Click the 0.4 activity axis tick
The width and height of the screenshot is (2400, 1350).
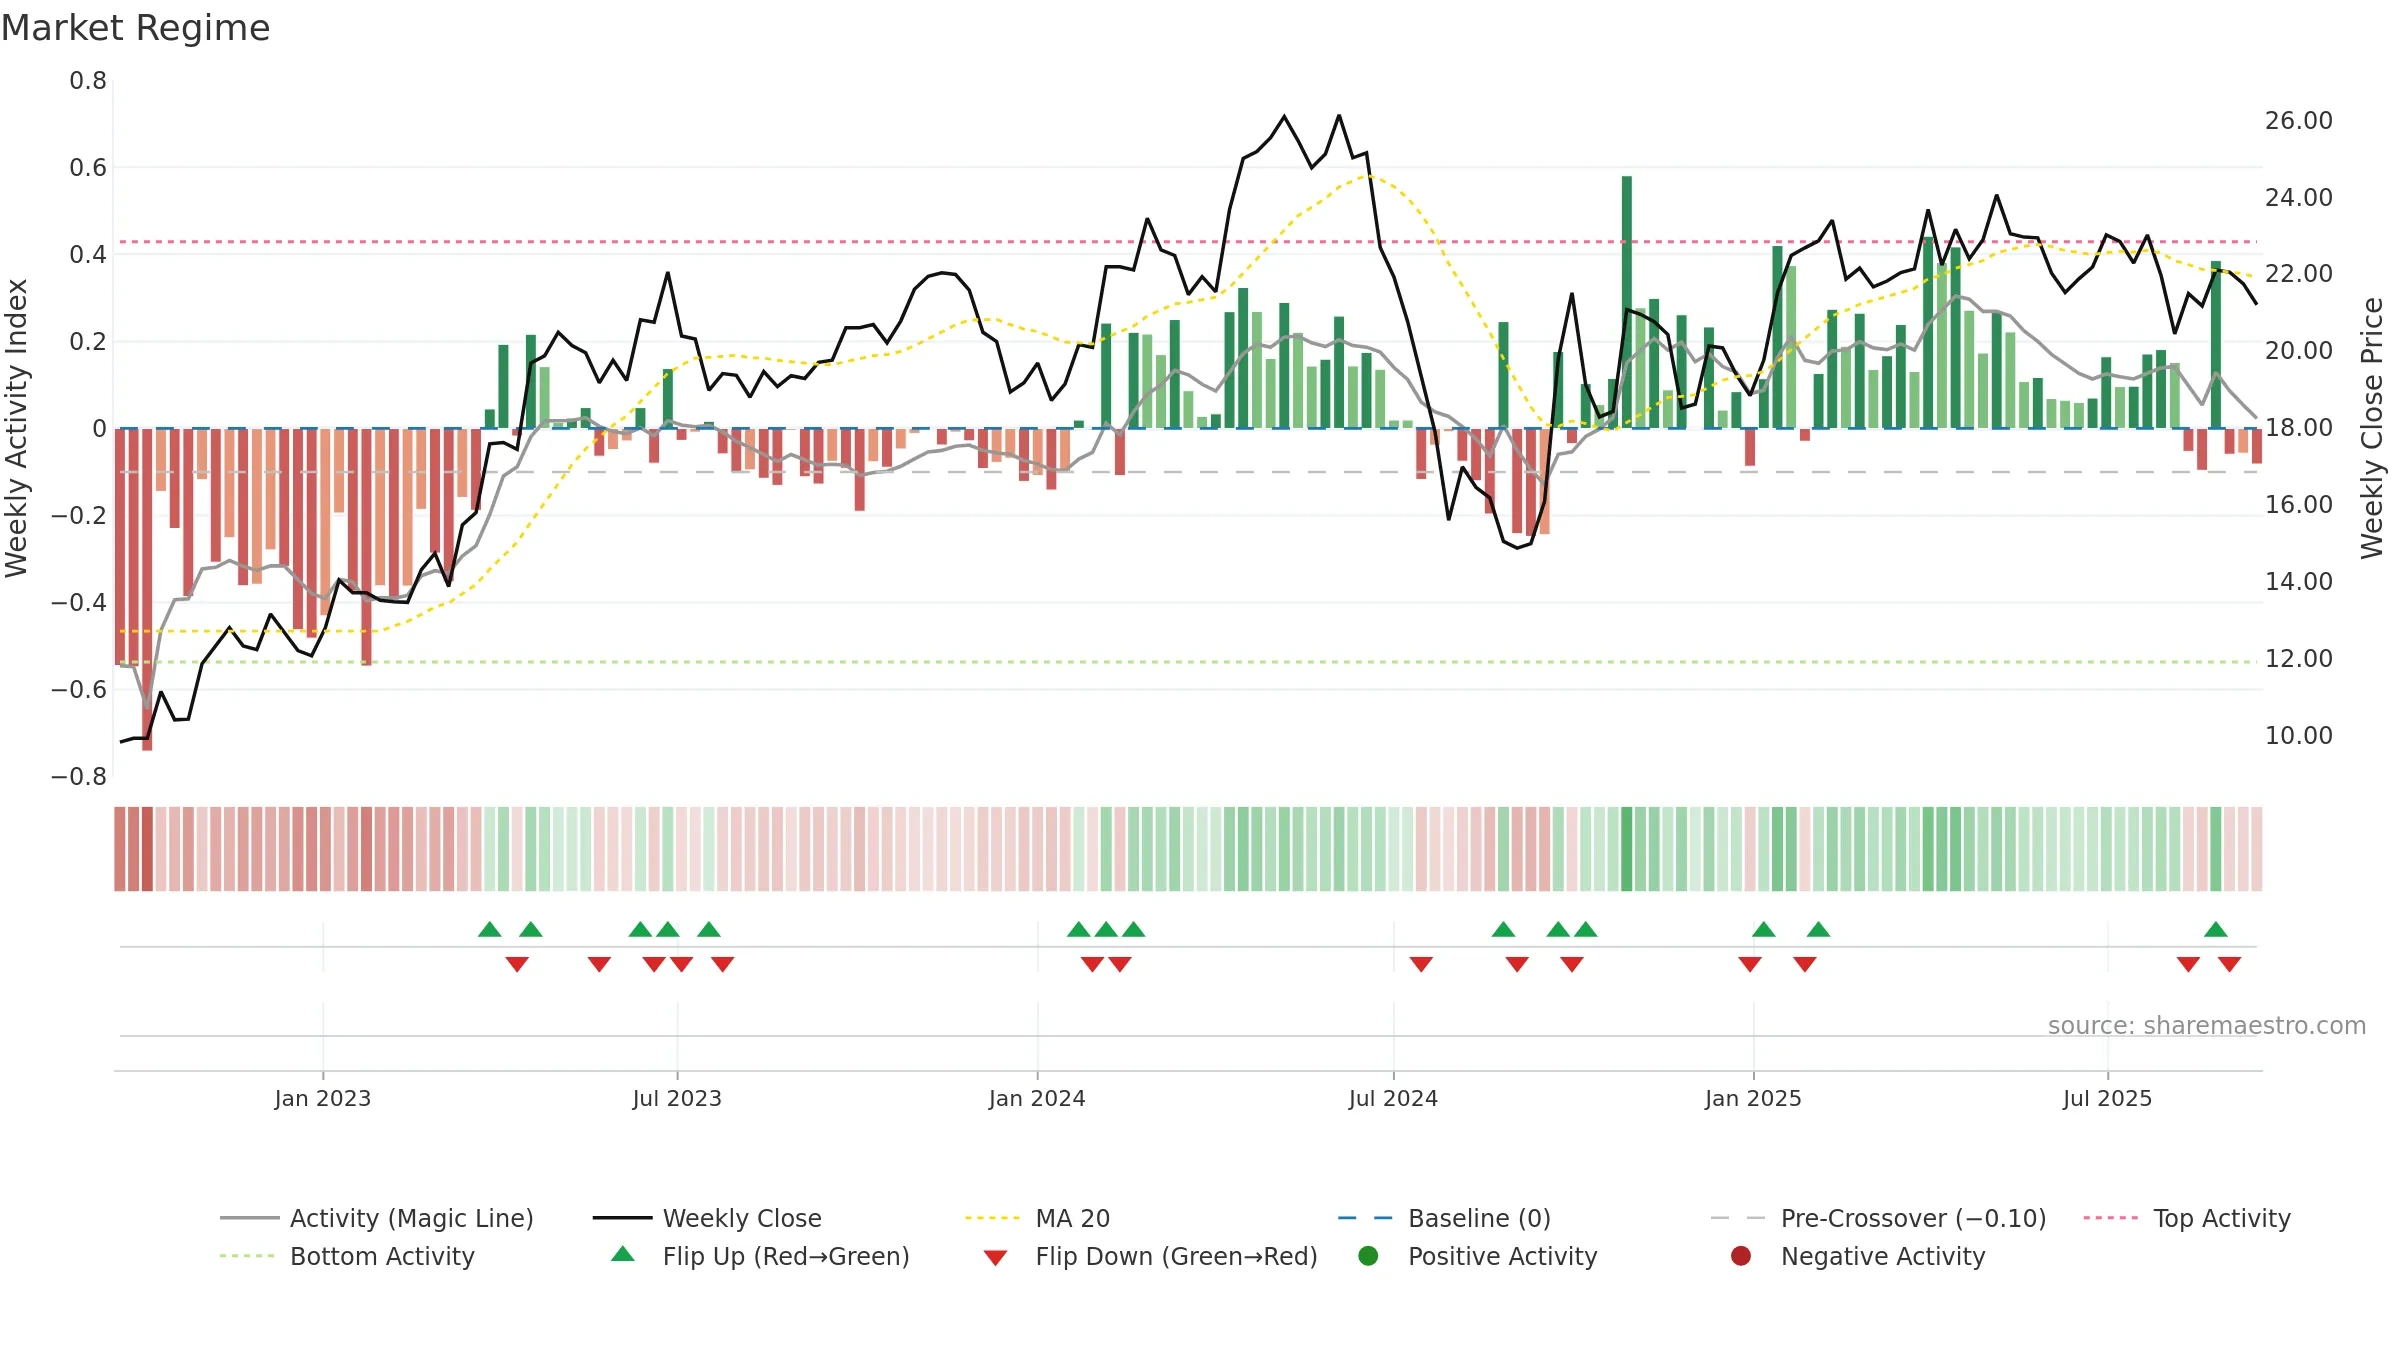click(88, 254)
